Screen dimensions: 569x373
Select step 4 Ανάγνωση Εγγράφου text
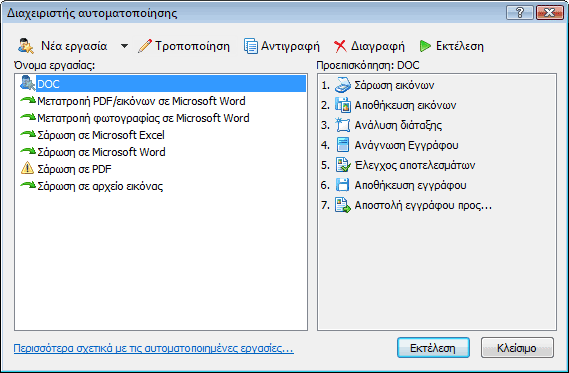point(406,145)
